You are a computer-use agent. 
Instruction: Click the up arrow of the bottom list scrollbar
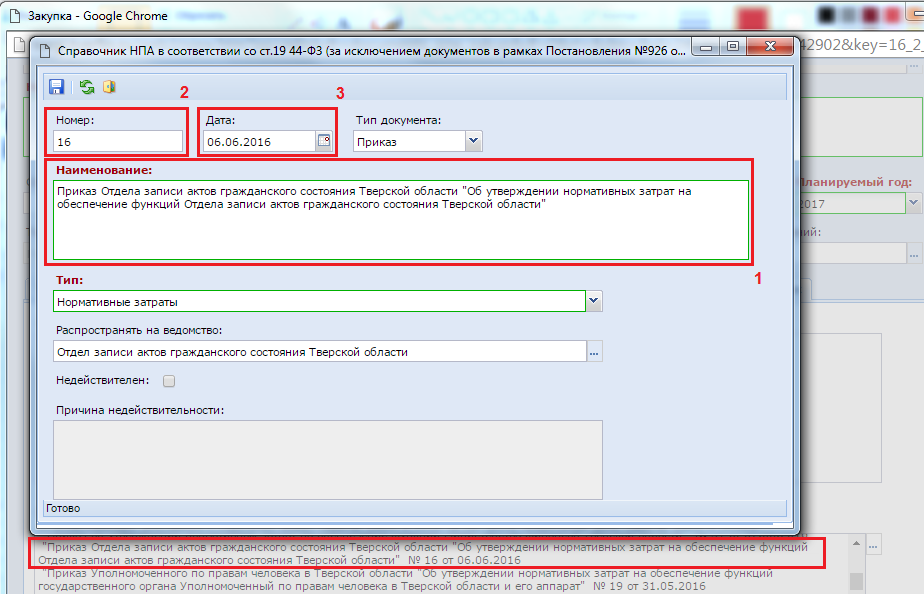(x=855, y=543)
